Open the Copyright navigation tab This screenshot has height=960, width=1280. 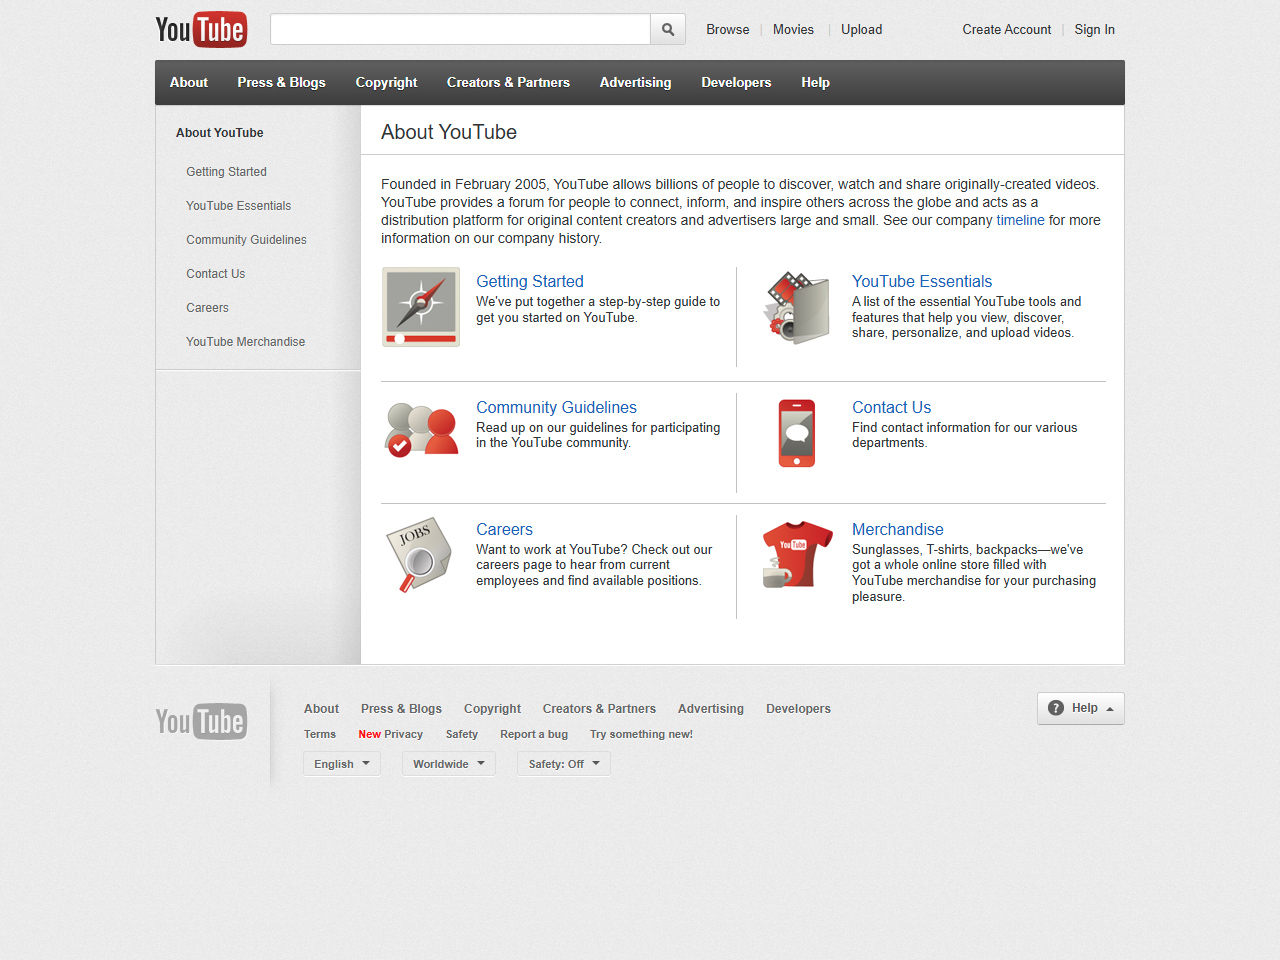386,83
